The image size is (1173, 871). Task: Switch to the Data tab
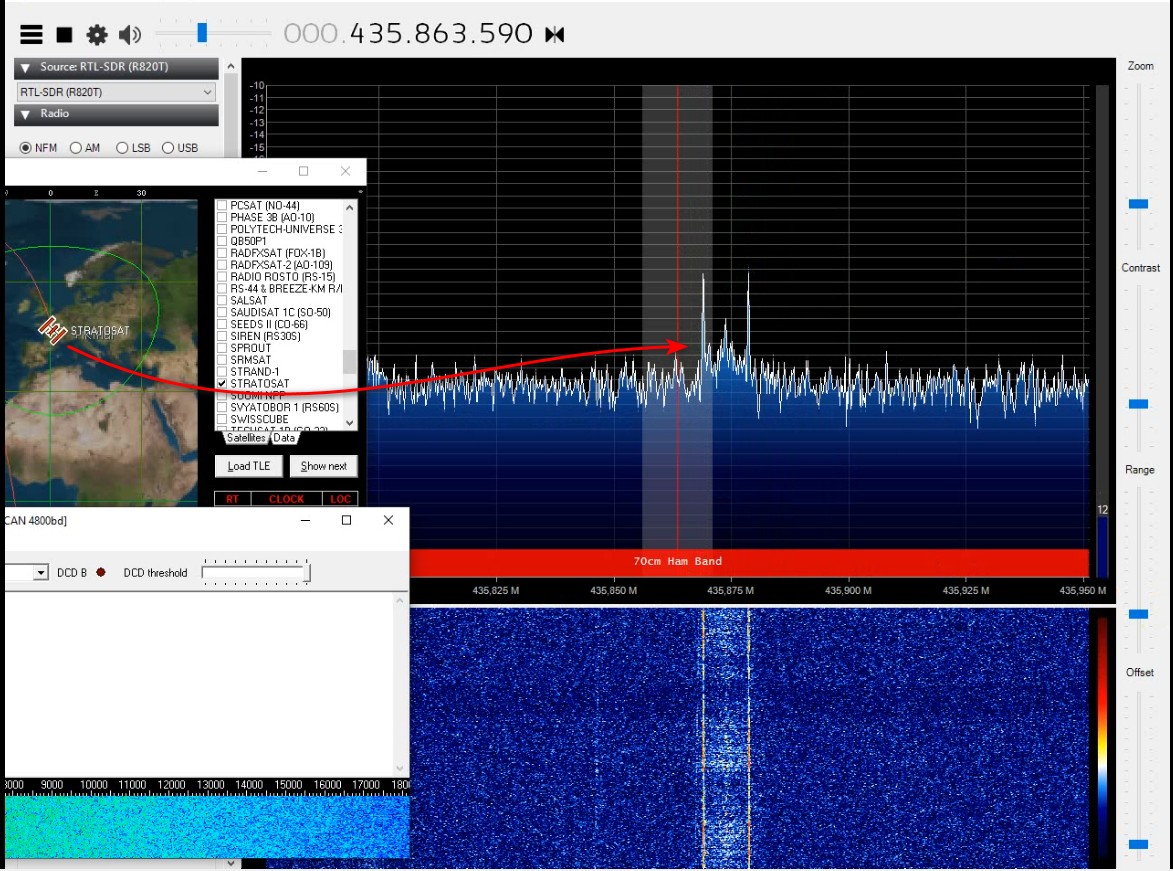285,438
